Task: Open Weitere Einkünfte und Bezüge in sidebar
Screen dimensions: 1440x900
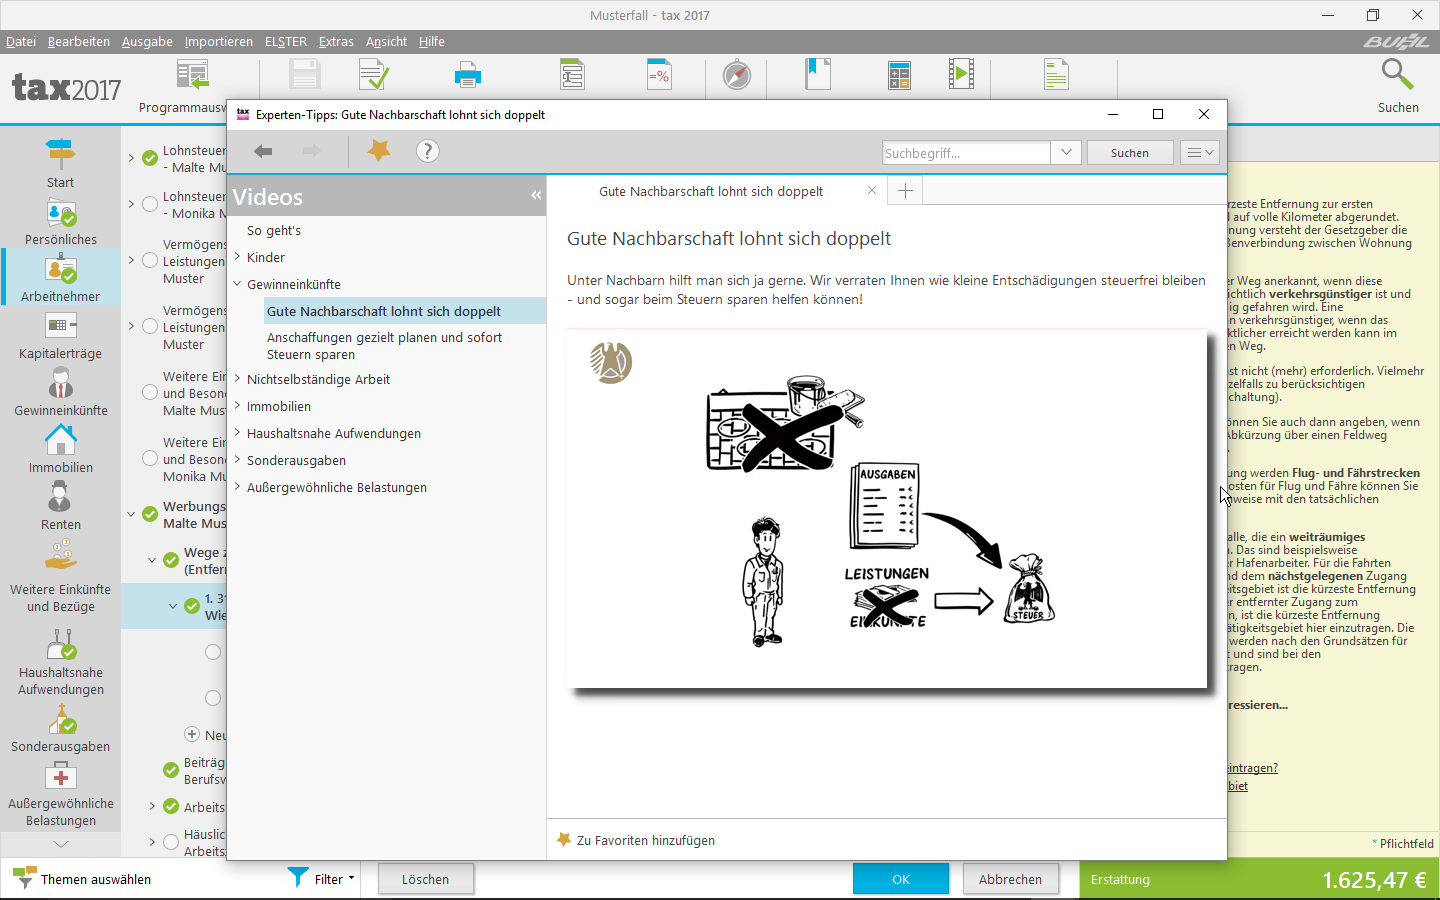Action: [x=60, y=577]
